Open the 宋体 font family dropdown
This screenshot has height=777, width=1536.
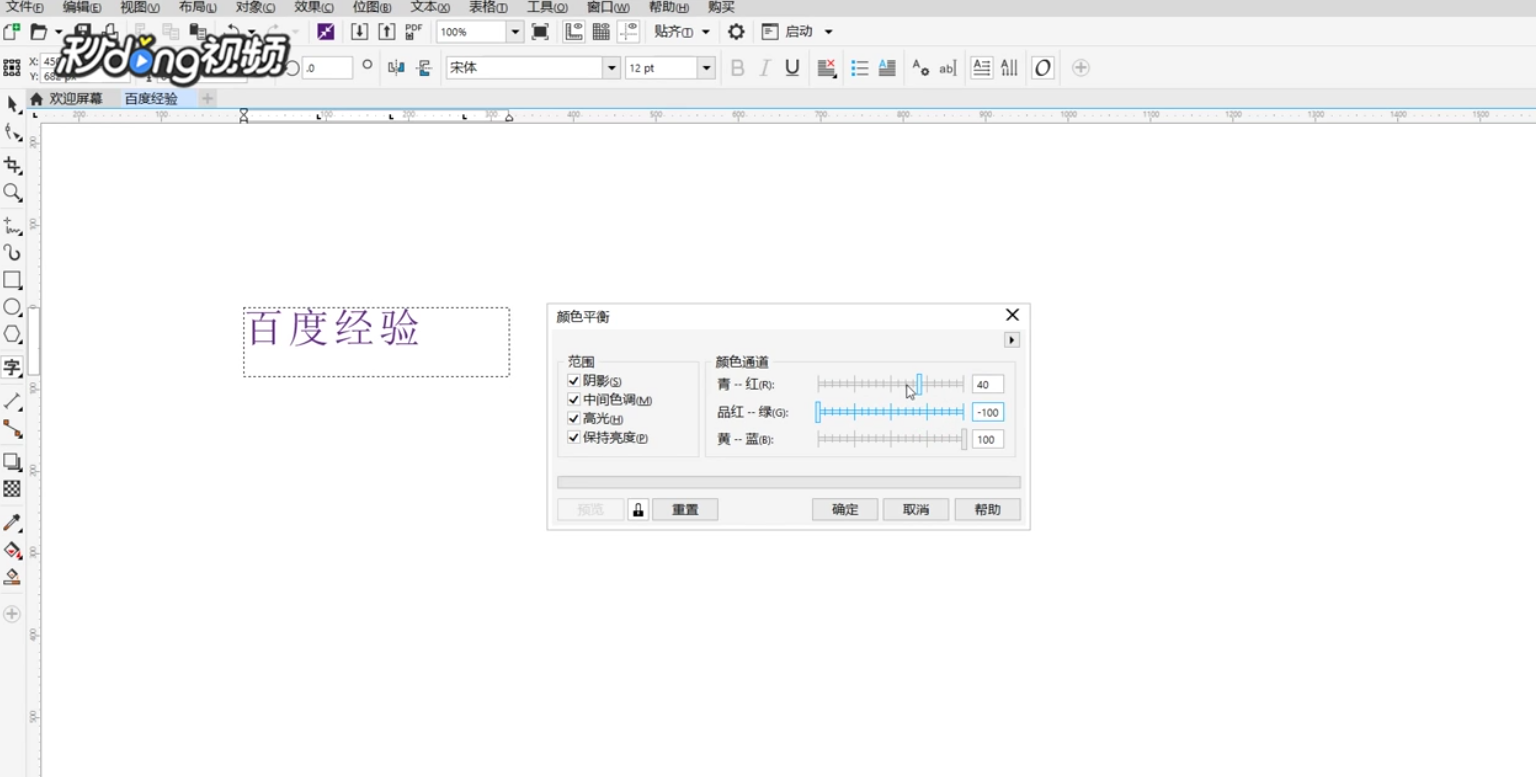click(610, 67)
